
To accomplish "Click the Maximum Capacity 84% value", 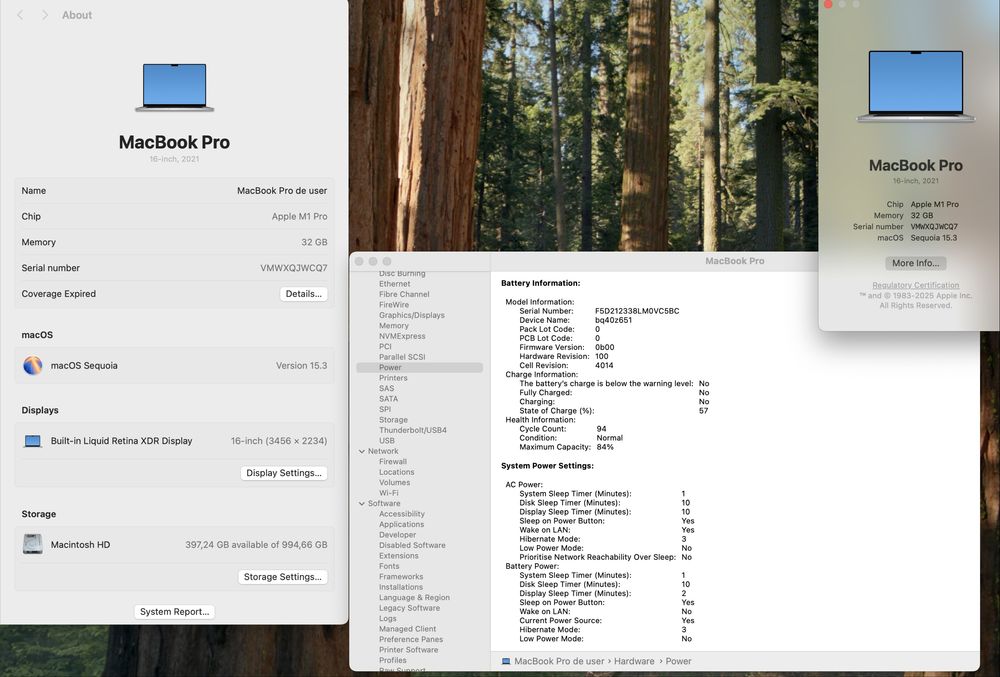I will click(605, 447).
